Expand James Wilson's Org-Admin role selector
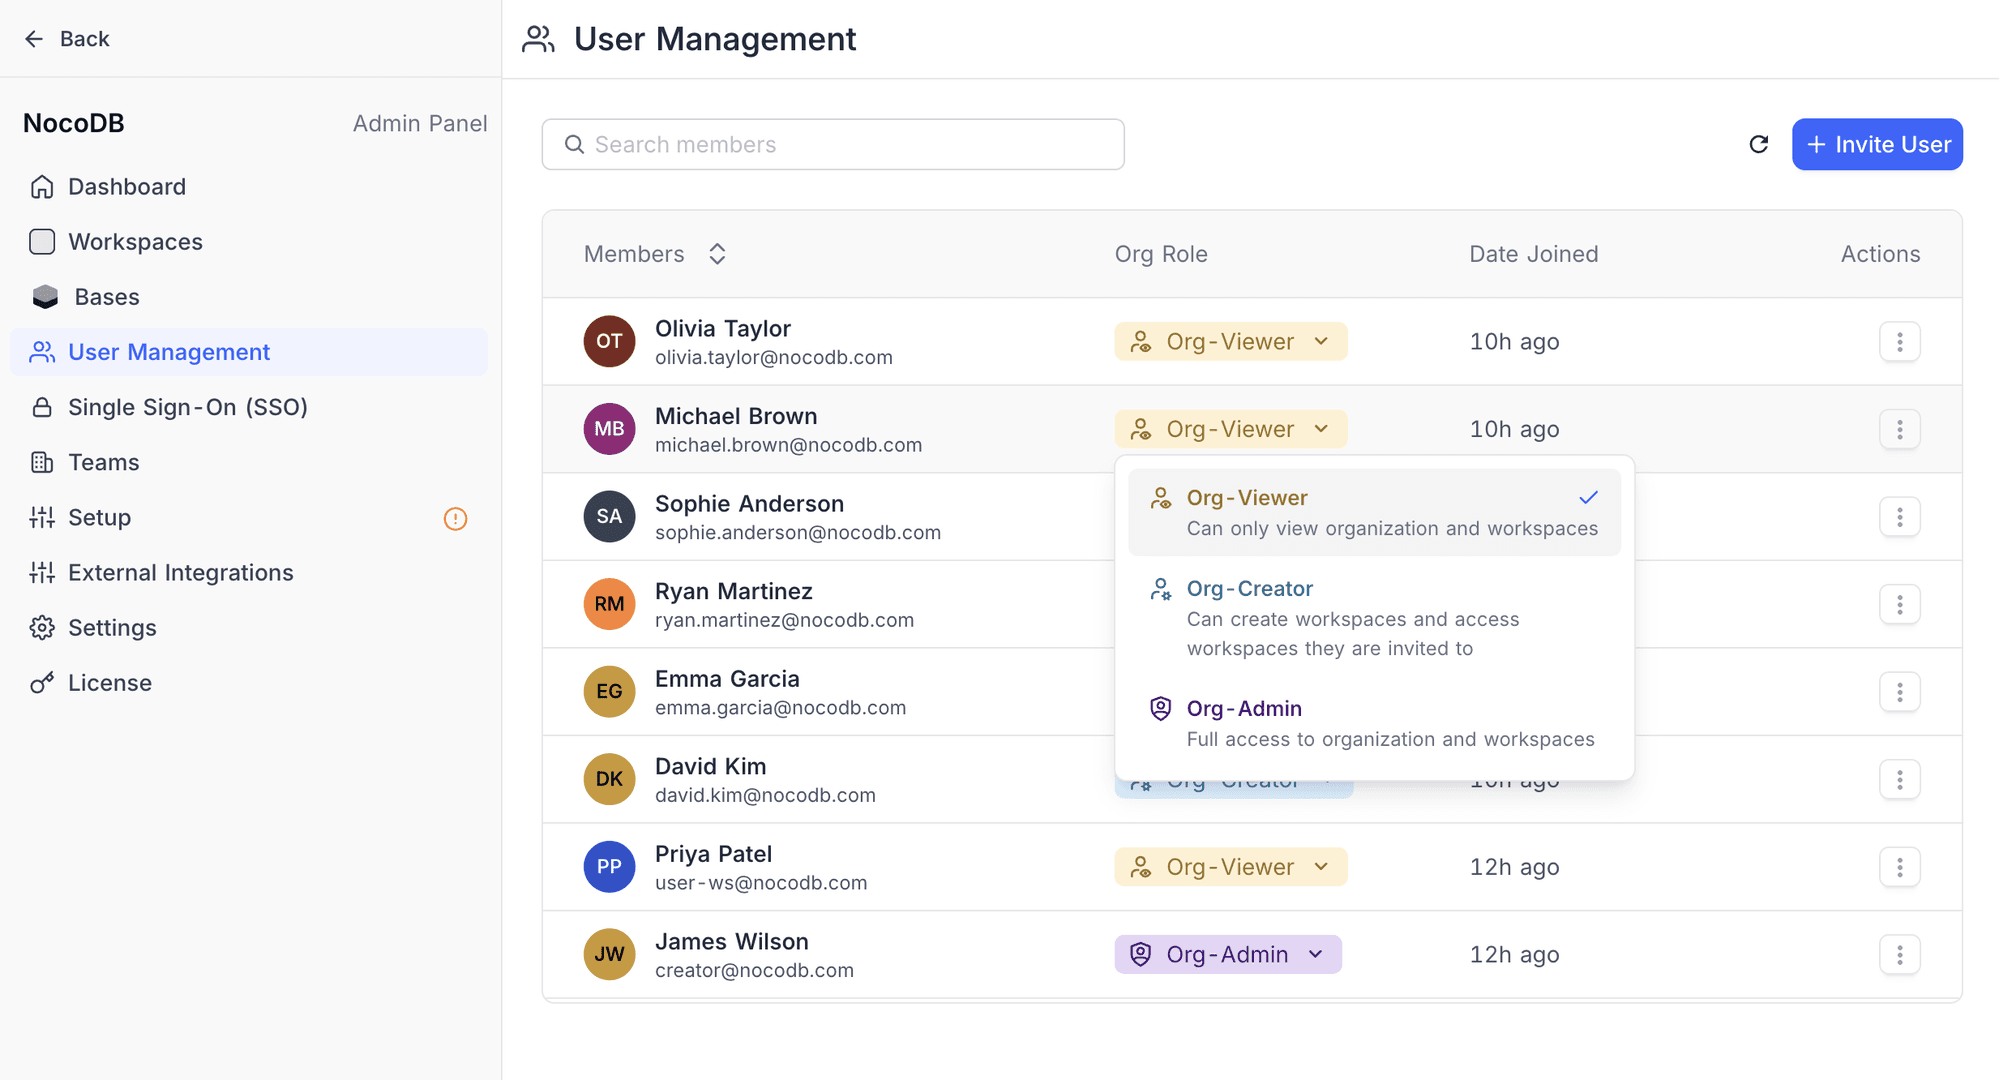1999x1080 pixels. (x=1228, y=954)
